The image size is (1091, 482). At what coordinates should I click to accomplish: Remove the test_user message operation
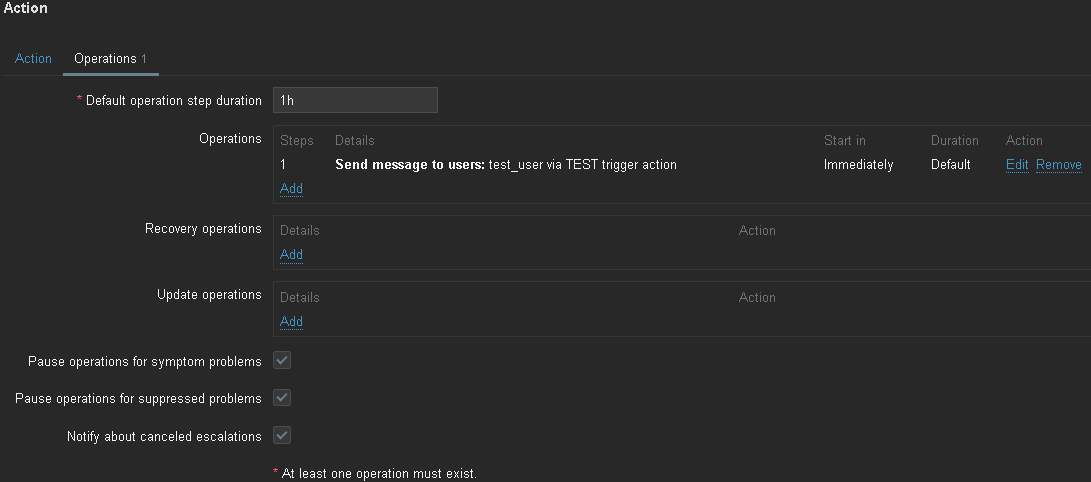point(1058,165)
